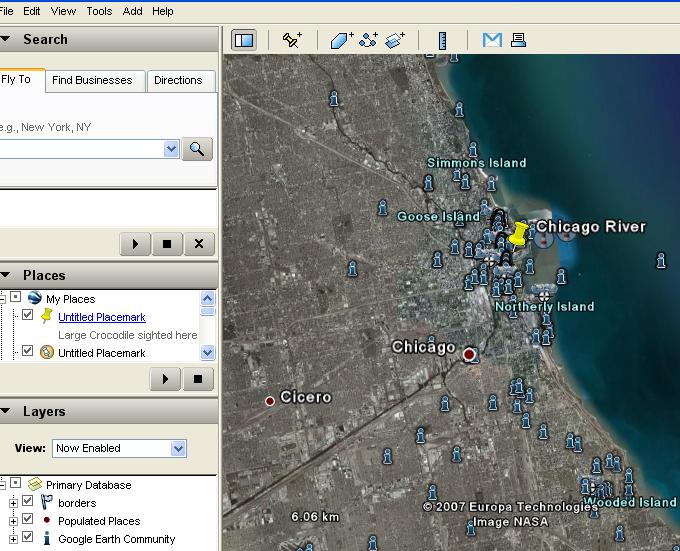Switch to the Directions tab
Viewport: 680px width, 551px height.
click(x=181, y=81)
